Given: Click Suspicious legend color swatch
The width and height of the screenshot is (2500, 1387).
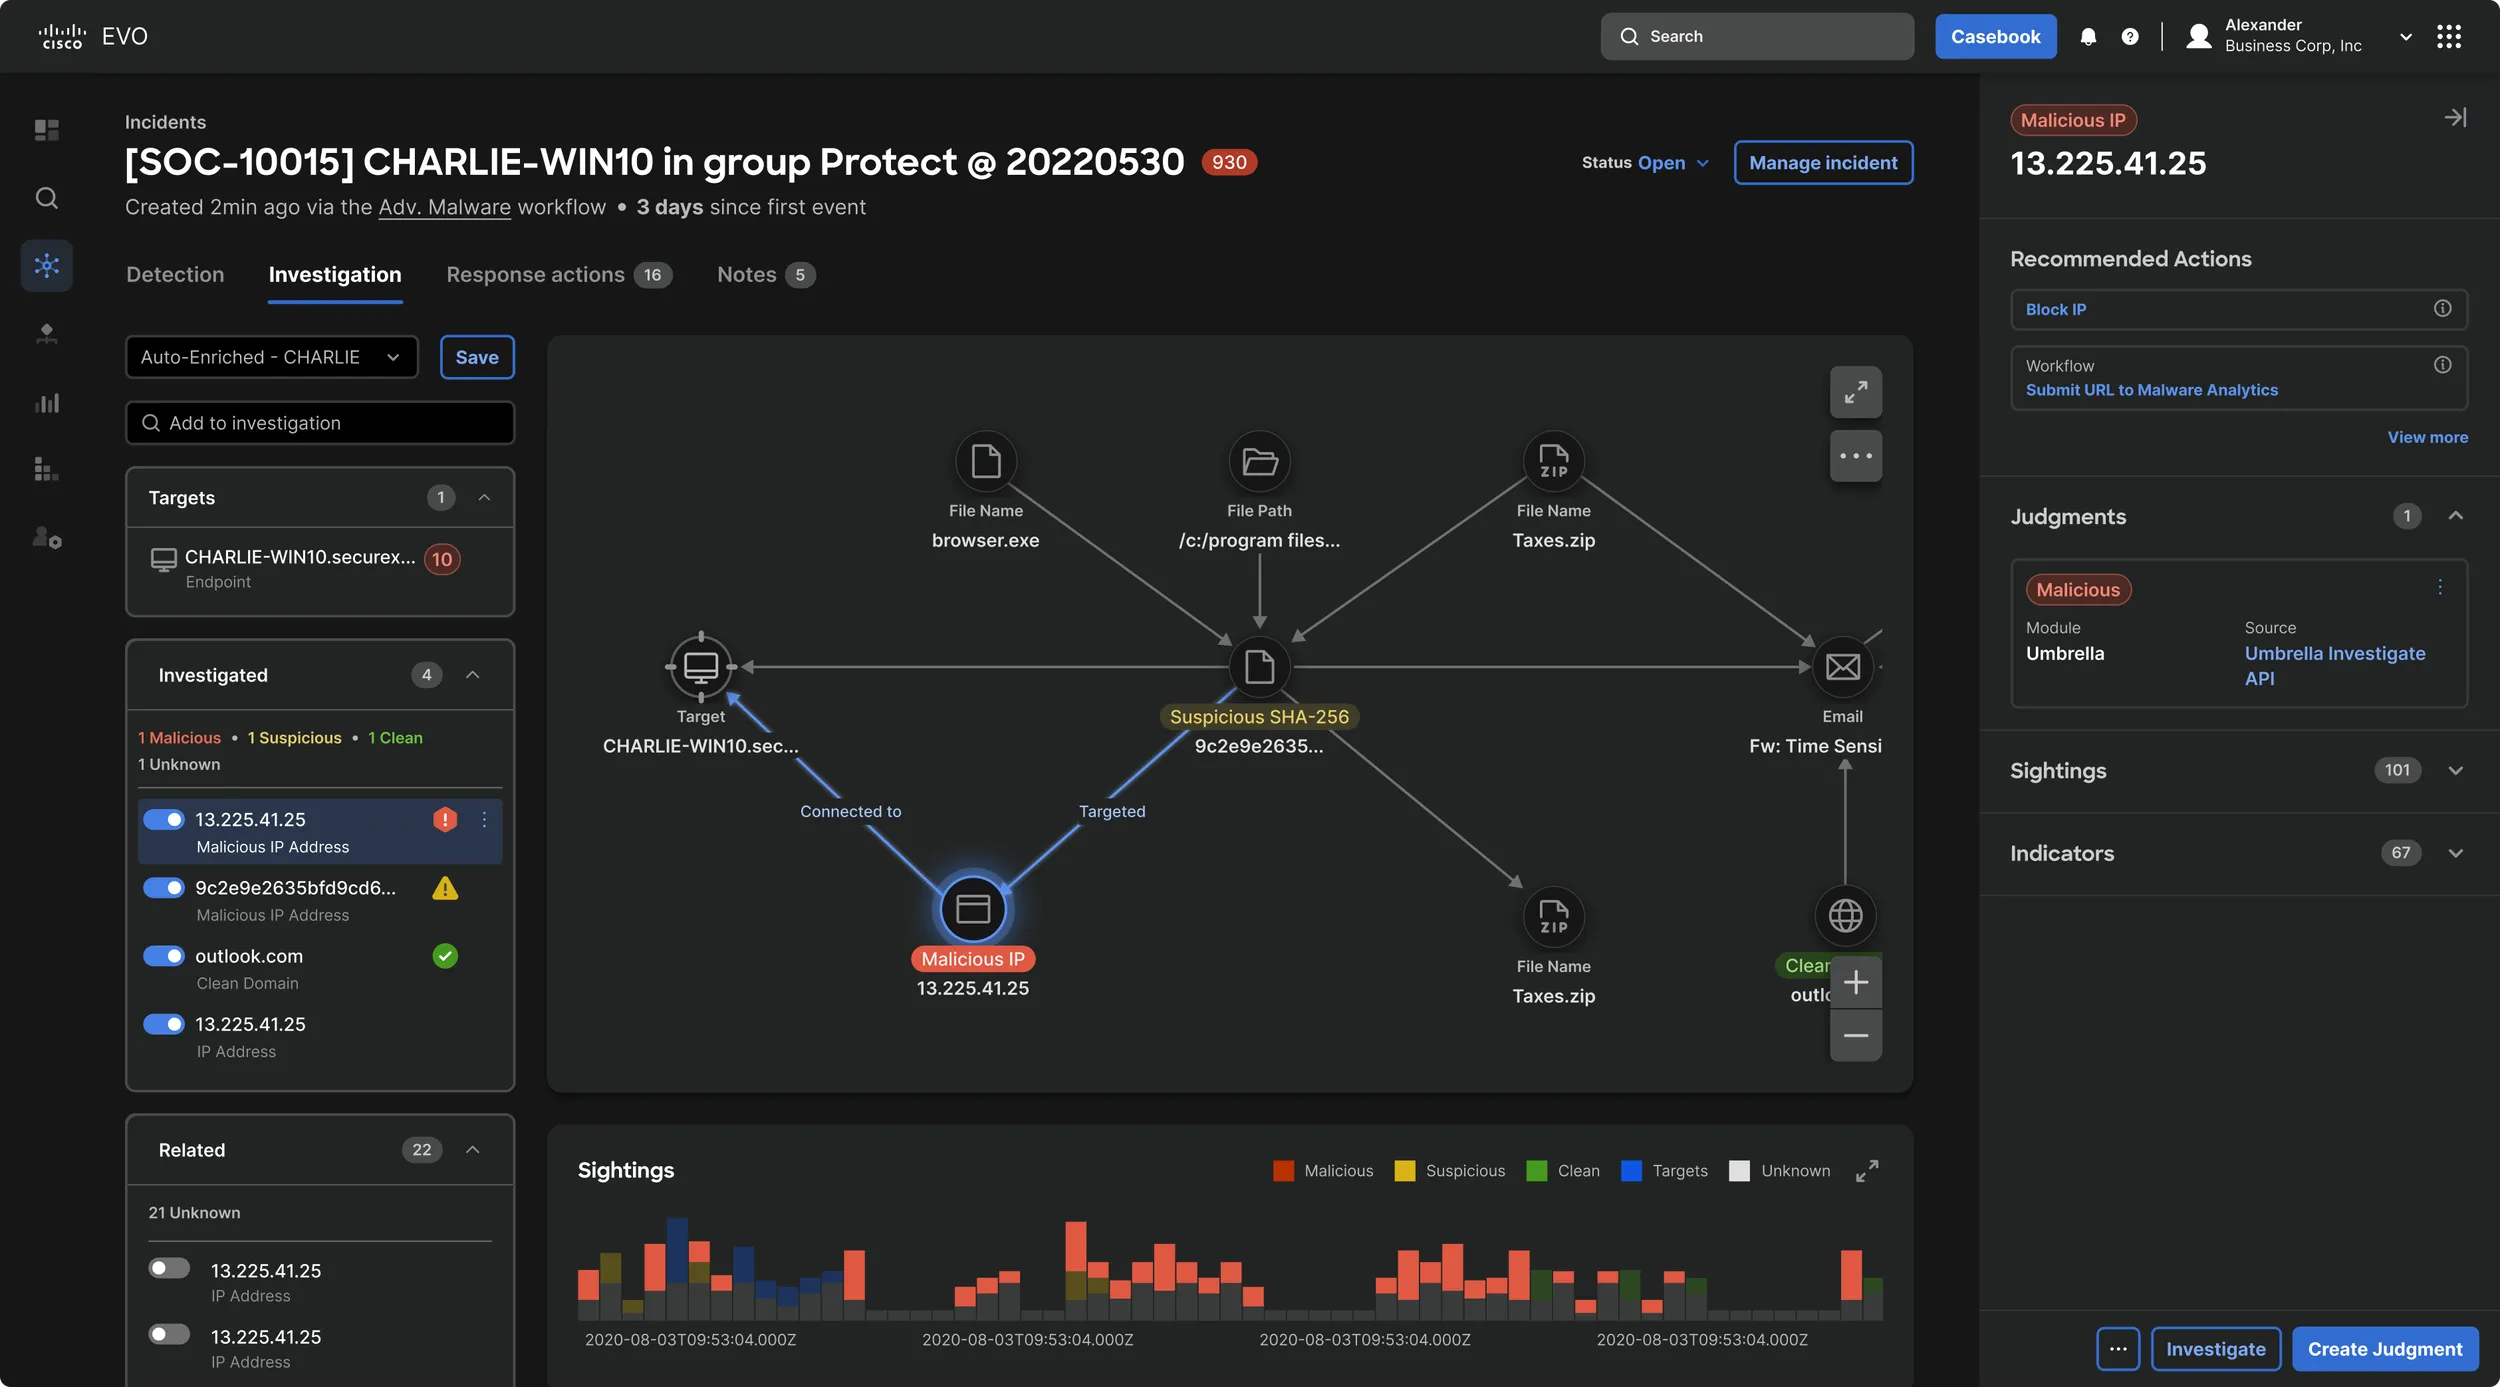Looking at the screenshot, I should pos(1404,1171).
